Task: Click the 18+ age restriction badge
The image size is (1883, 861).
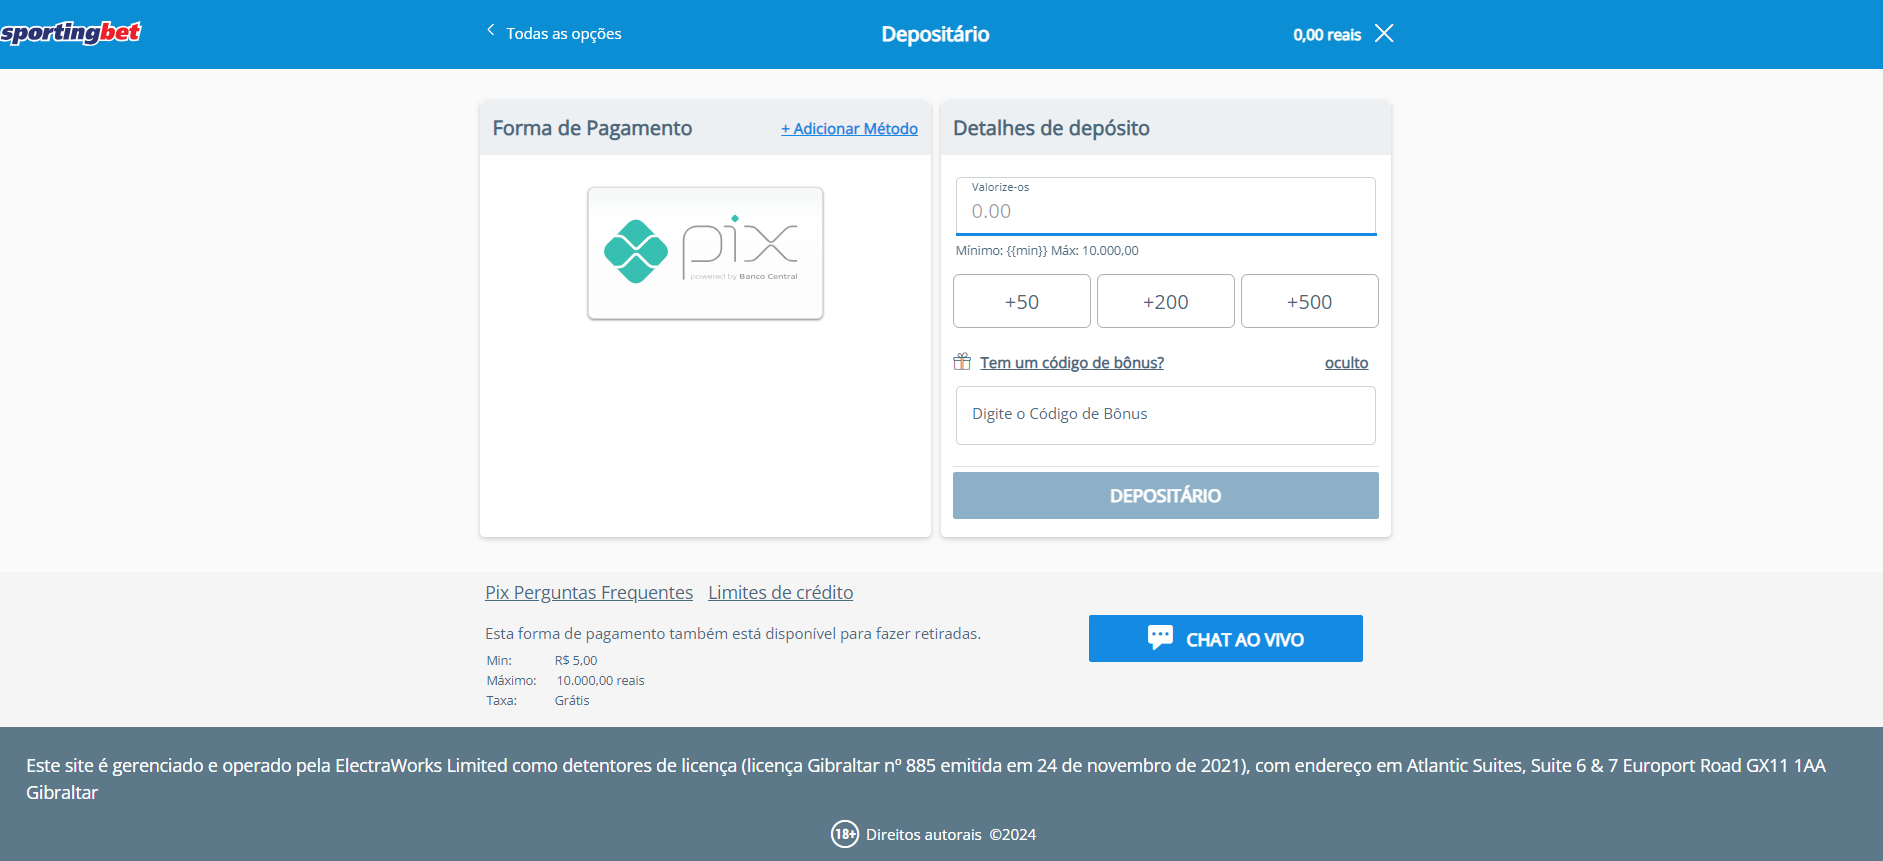Action: pyautogui.click(x=845, y=834)
